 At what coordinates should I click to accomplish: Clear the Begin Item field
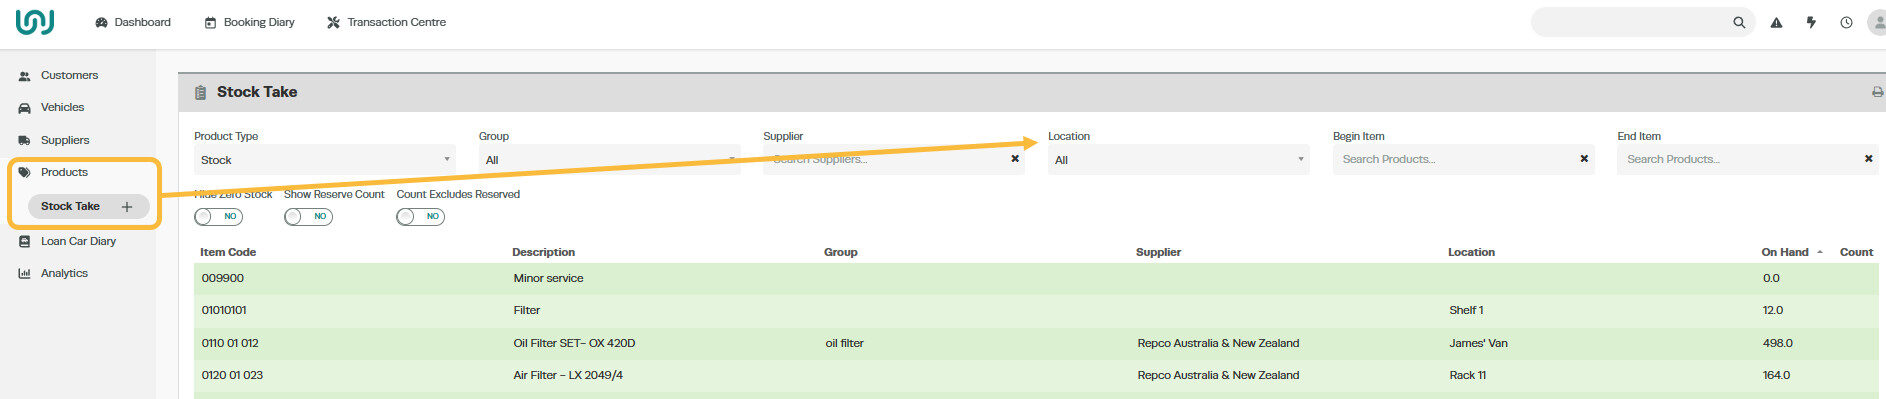(1584, 159)
